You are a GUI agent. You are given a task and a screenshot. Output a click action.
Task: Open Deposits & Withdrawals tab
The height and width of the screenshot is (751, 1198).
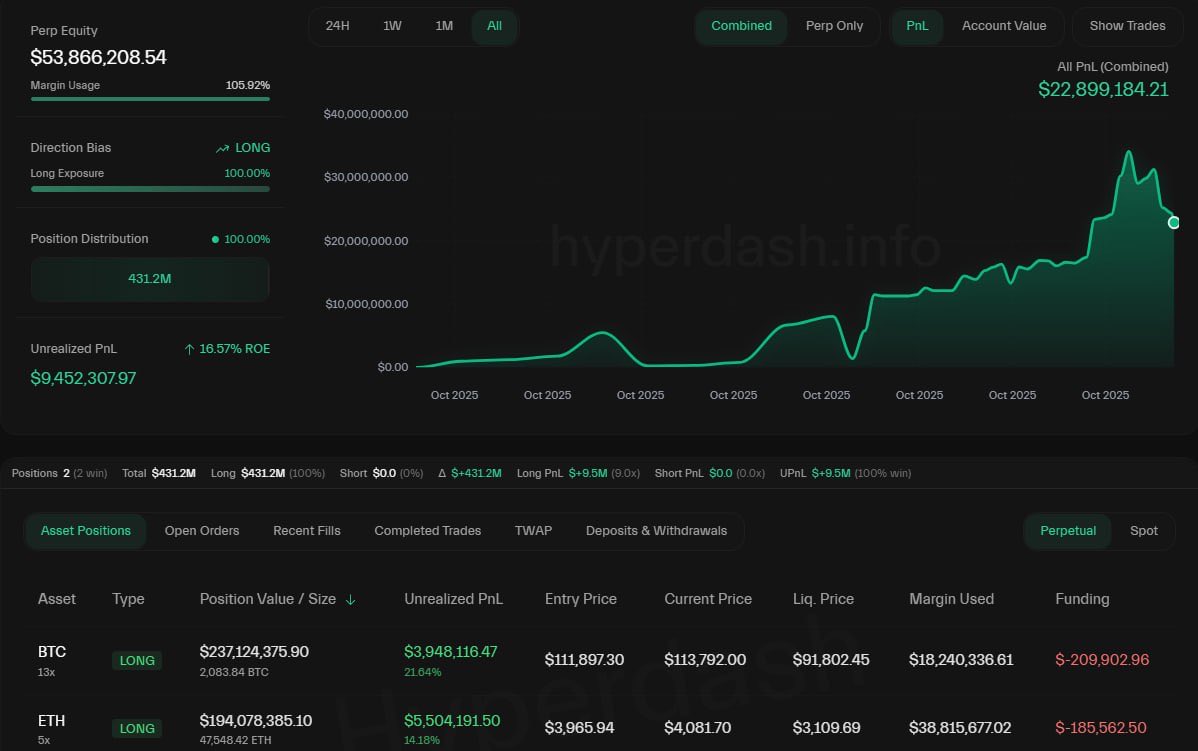point(656,531)
